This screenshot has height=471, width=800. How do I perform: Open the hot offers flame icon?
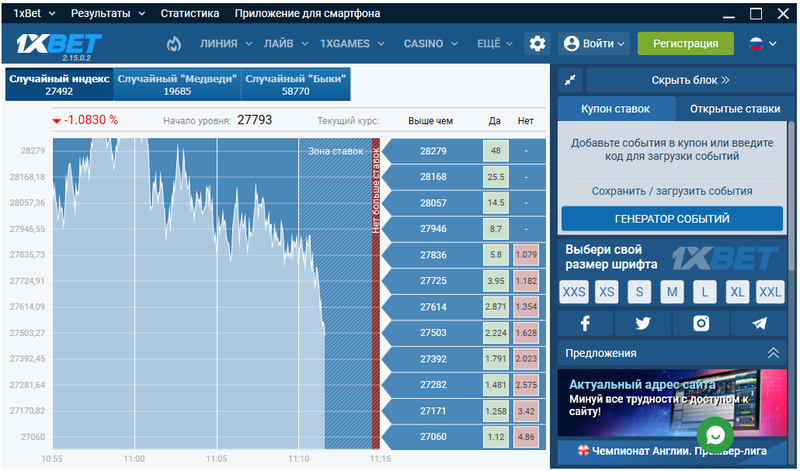click(x=174, y=44)
